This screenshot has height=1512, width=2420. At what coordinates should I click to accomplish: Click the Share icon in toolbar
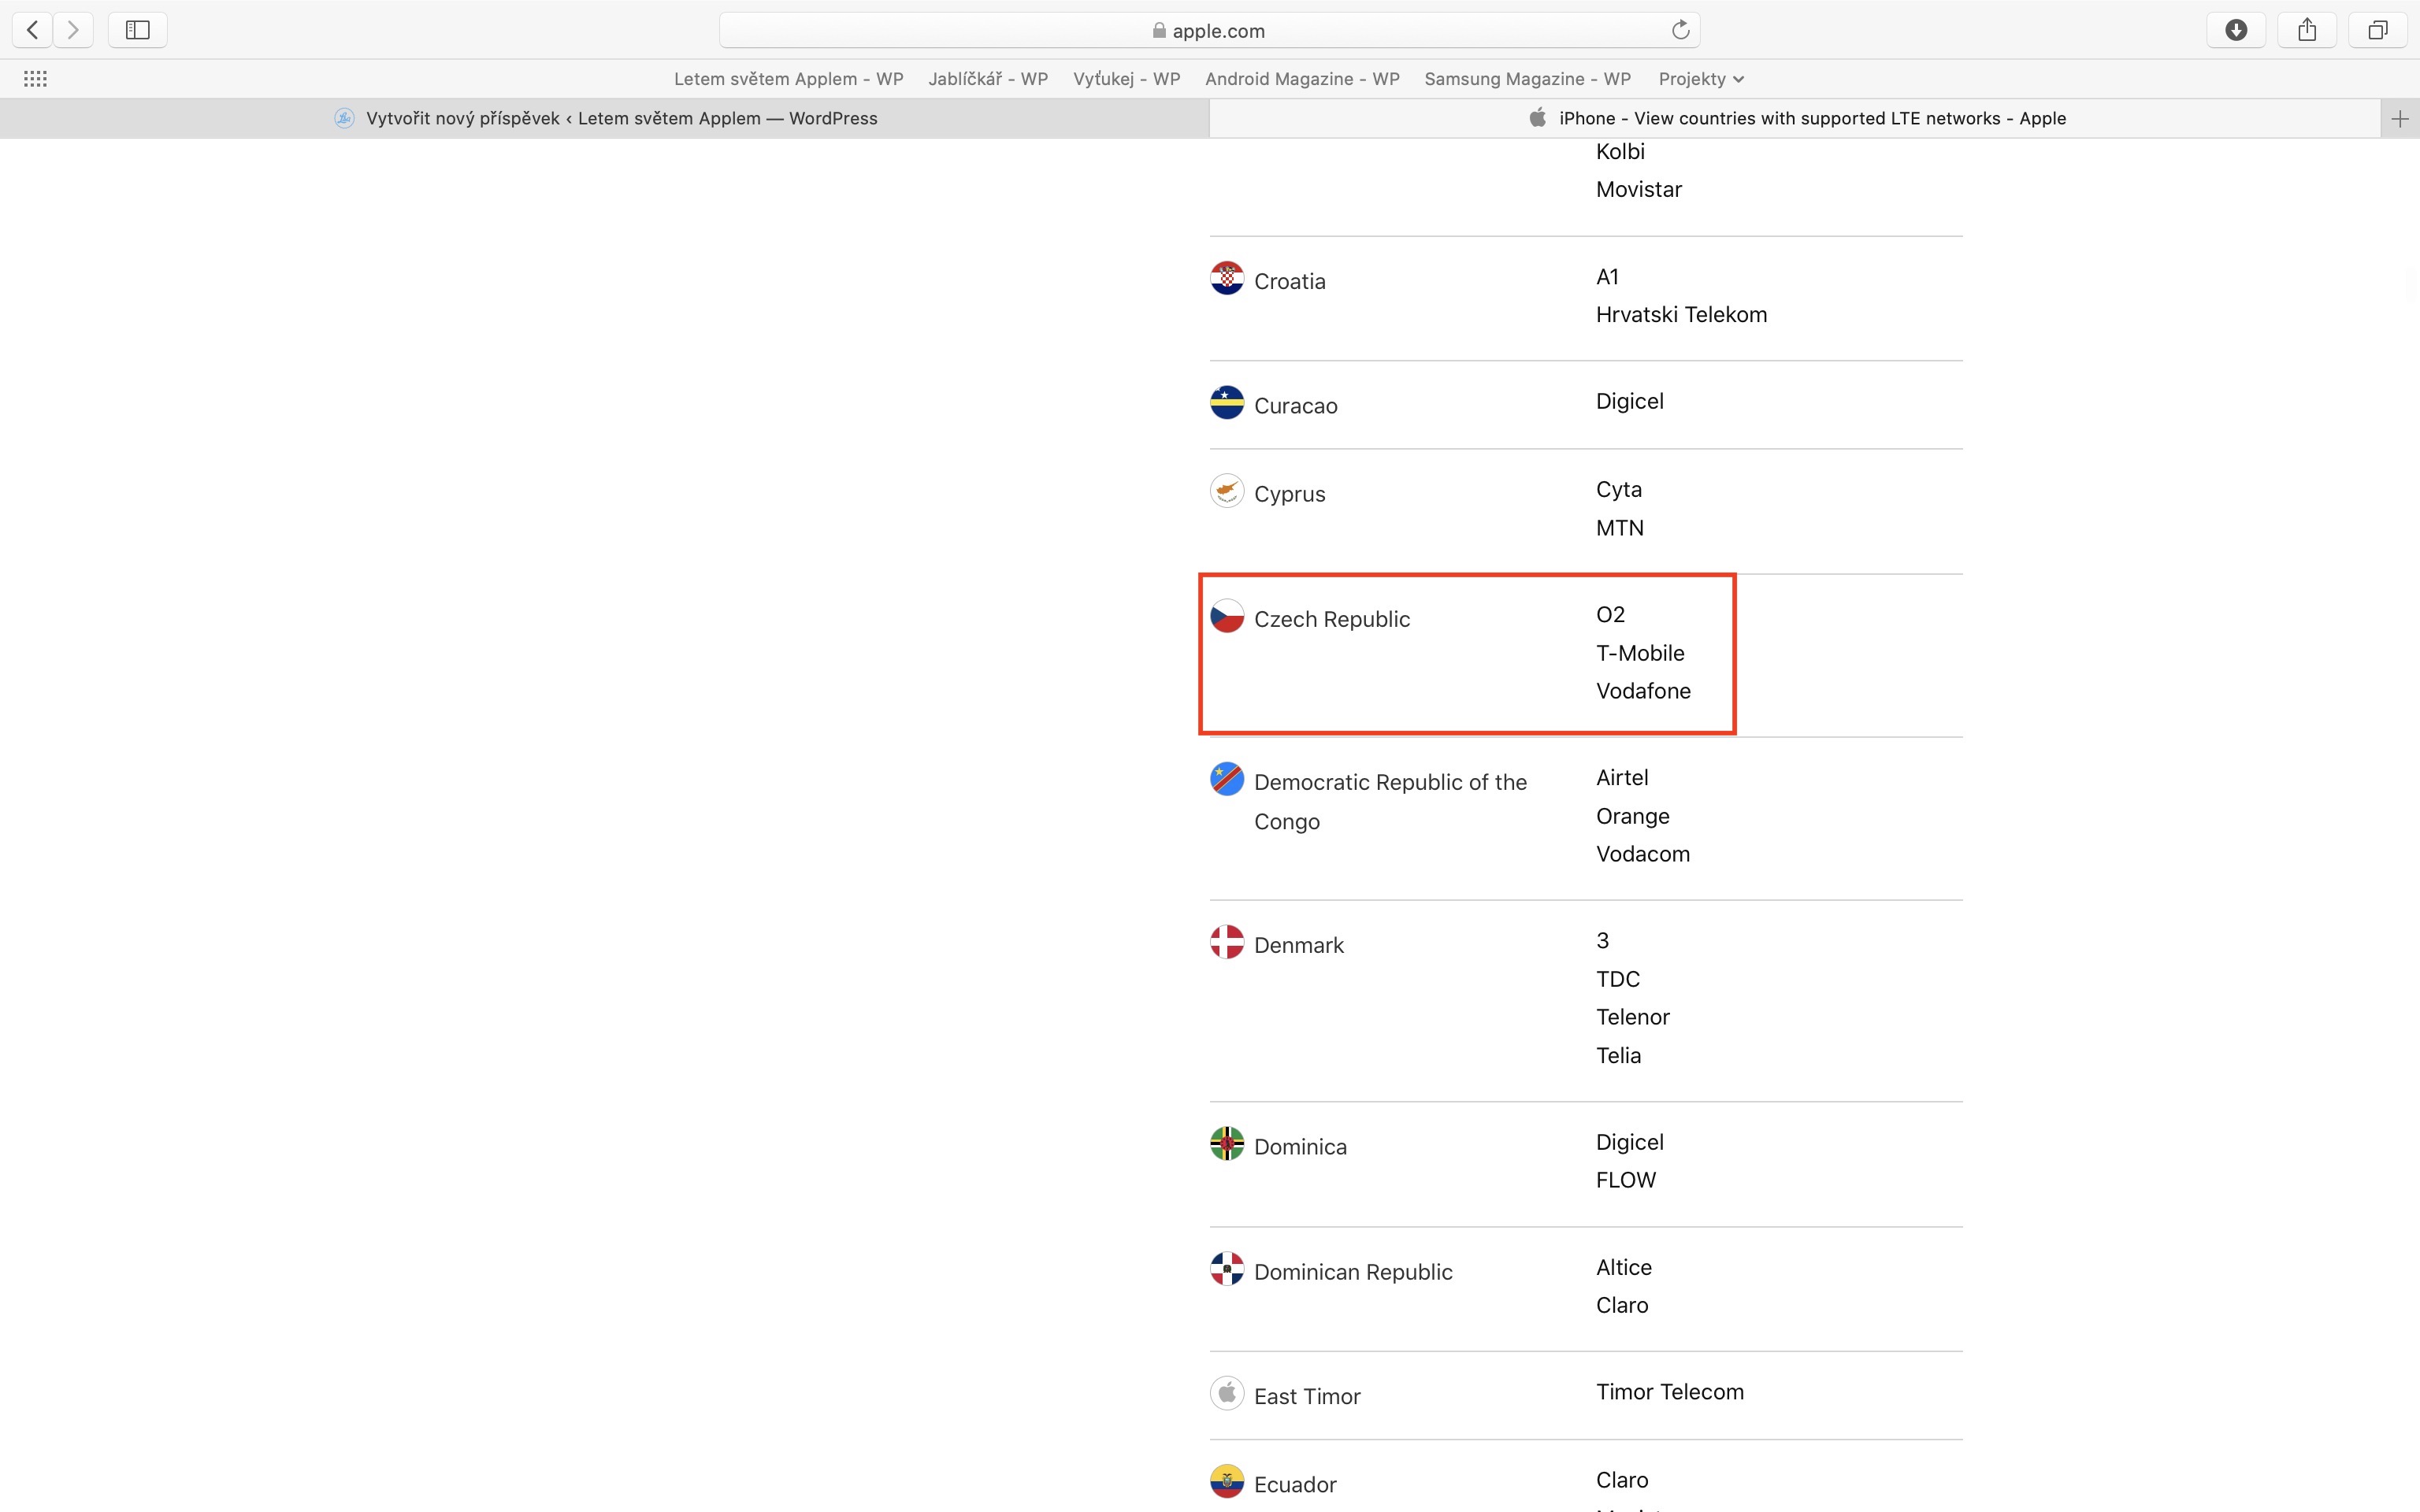click(2307, 30)
